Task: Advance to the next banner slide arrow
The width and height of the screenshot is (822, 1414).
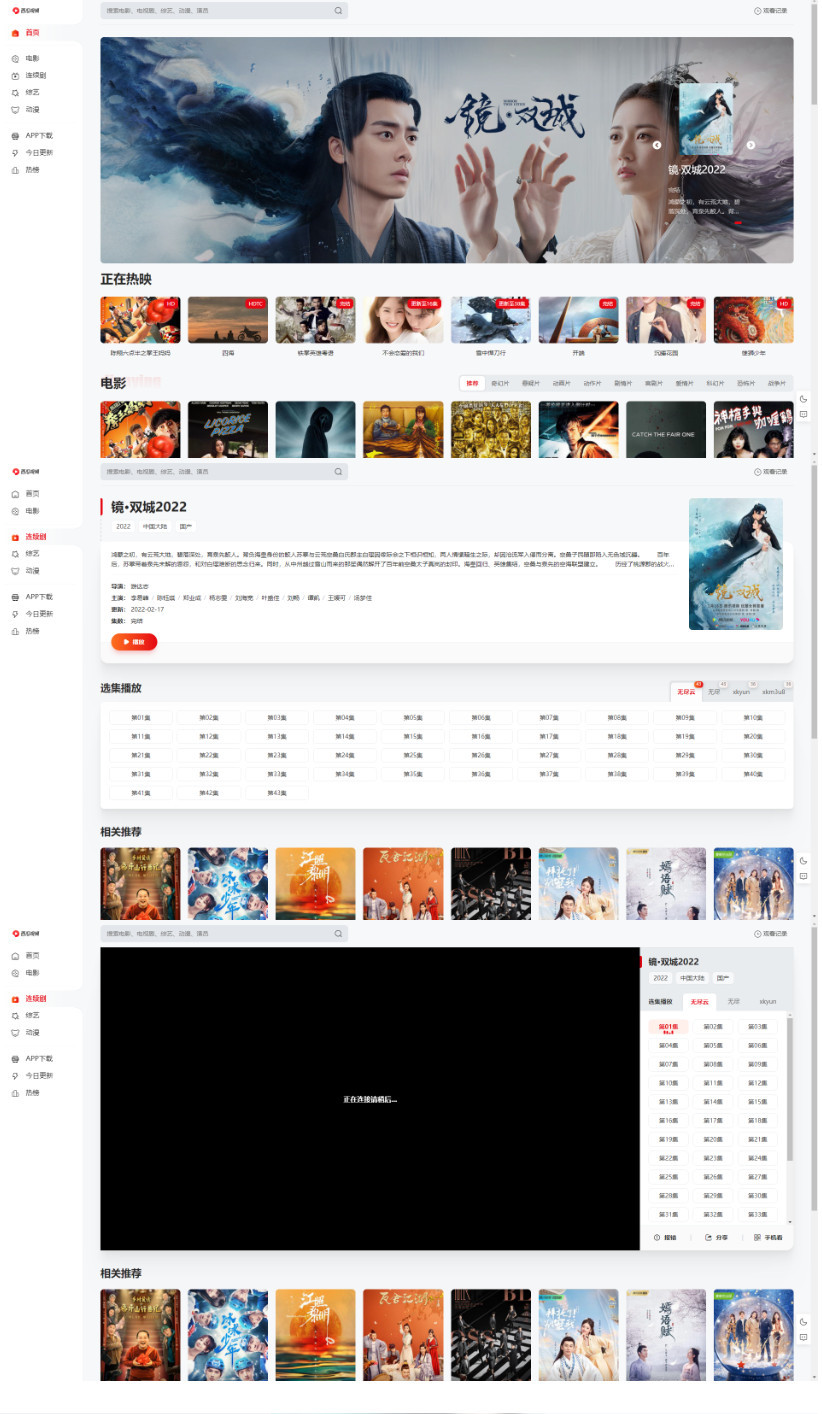Action: 751,145
